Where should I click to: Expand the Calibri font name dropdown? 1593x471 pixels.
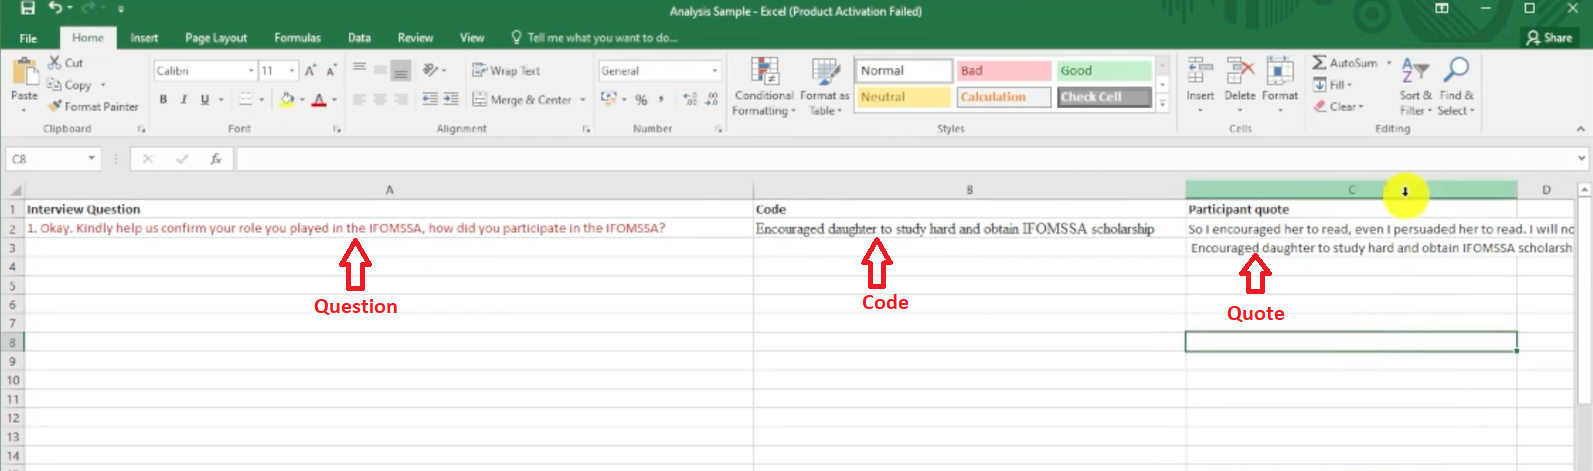click(251, 71)
